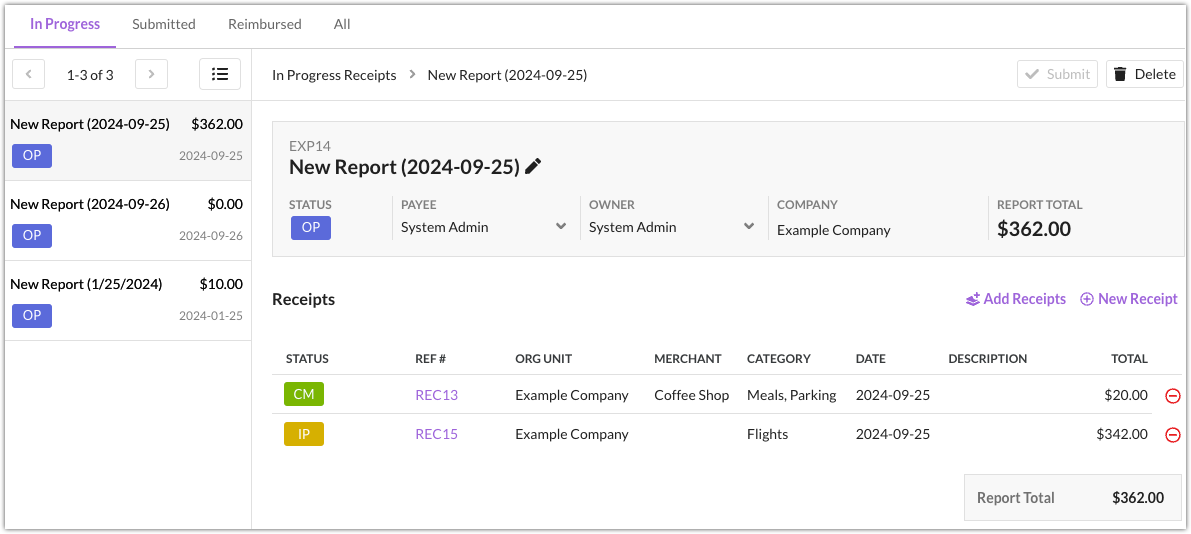The width and height of the screenshot is (1191, 534).
Task: Click the IP status badge on REC15
Action: pyautogui.click(x=304, y=434)
